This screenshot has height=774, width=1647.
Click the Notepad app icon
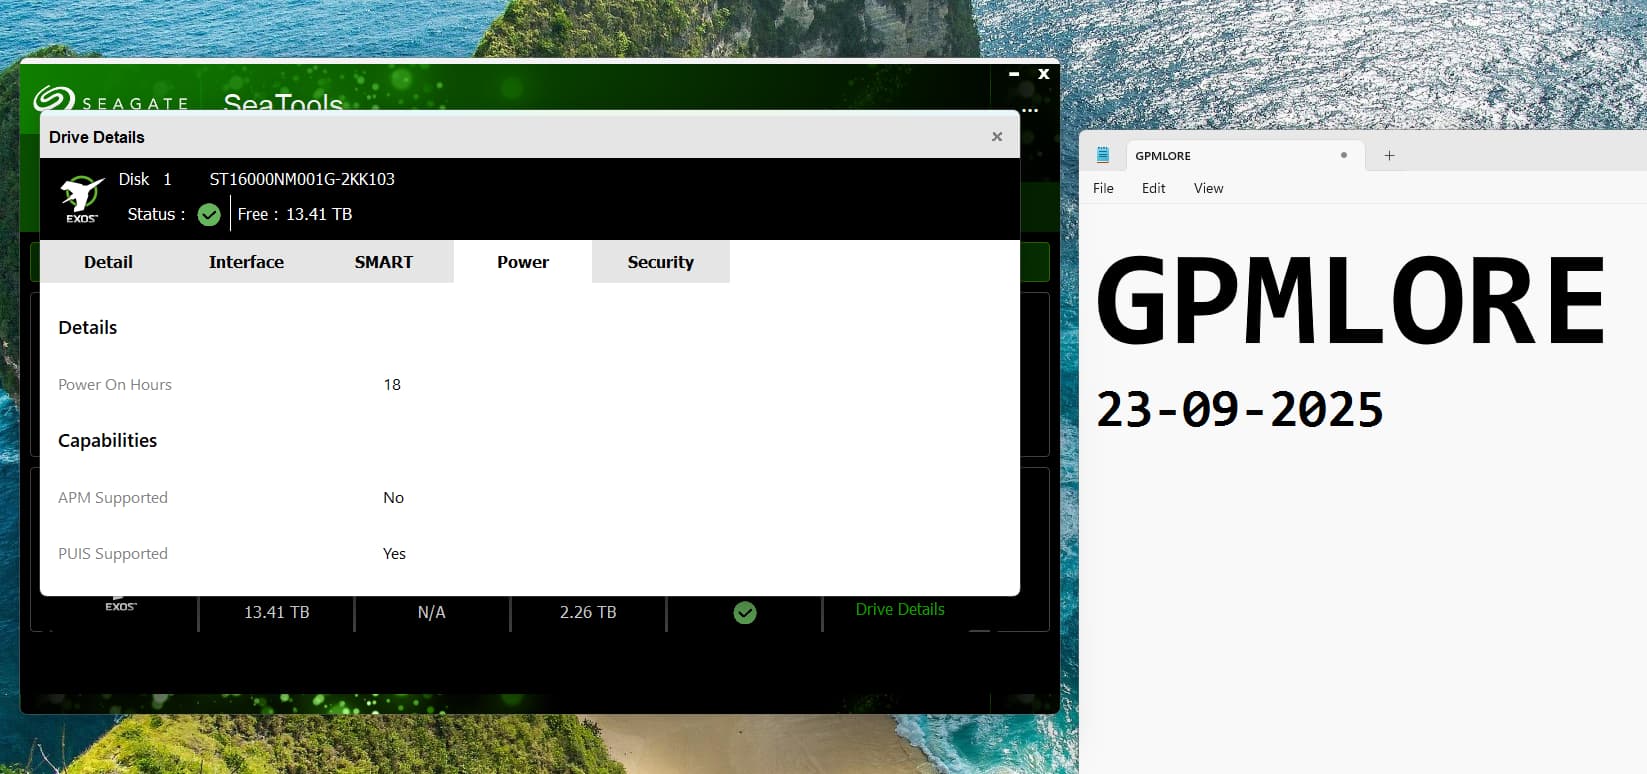1103,155
